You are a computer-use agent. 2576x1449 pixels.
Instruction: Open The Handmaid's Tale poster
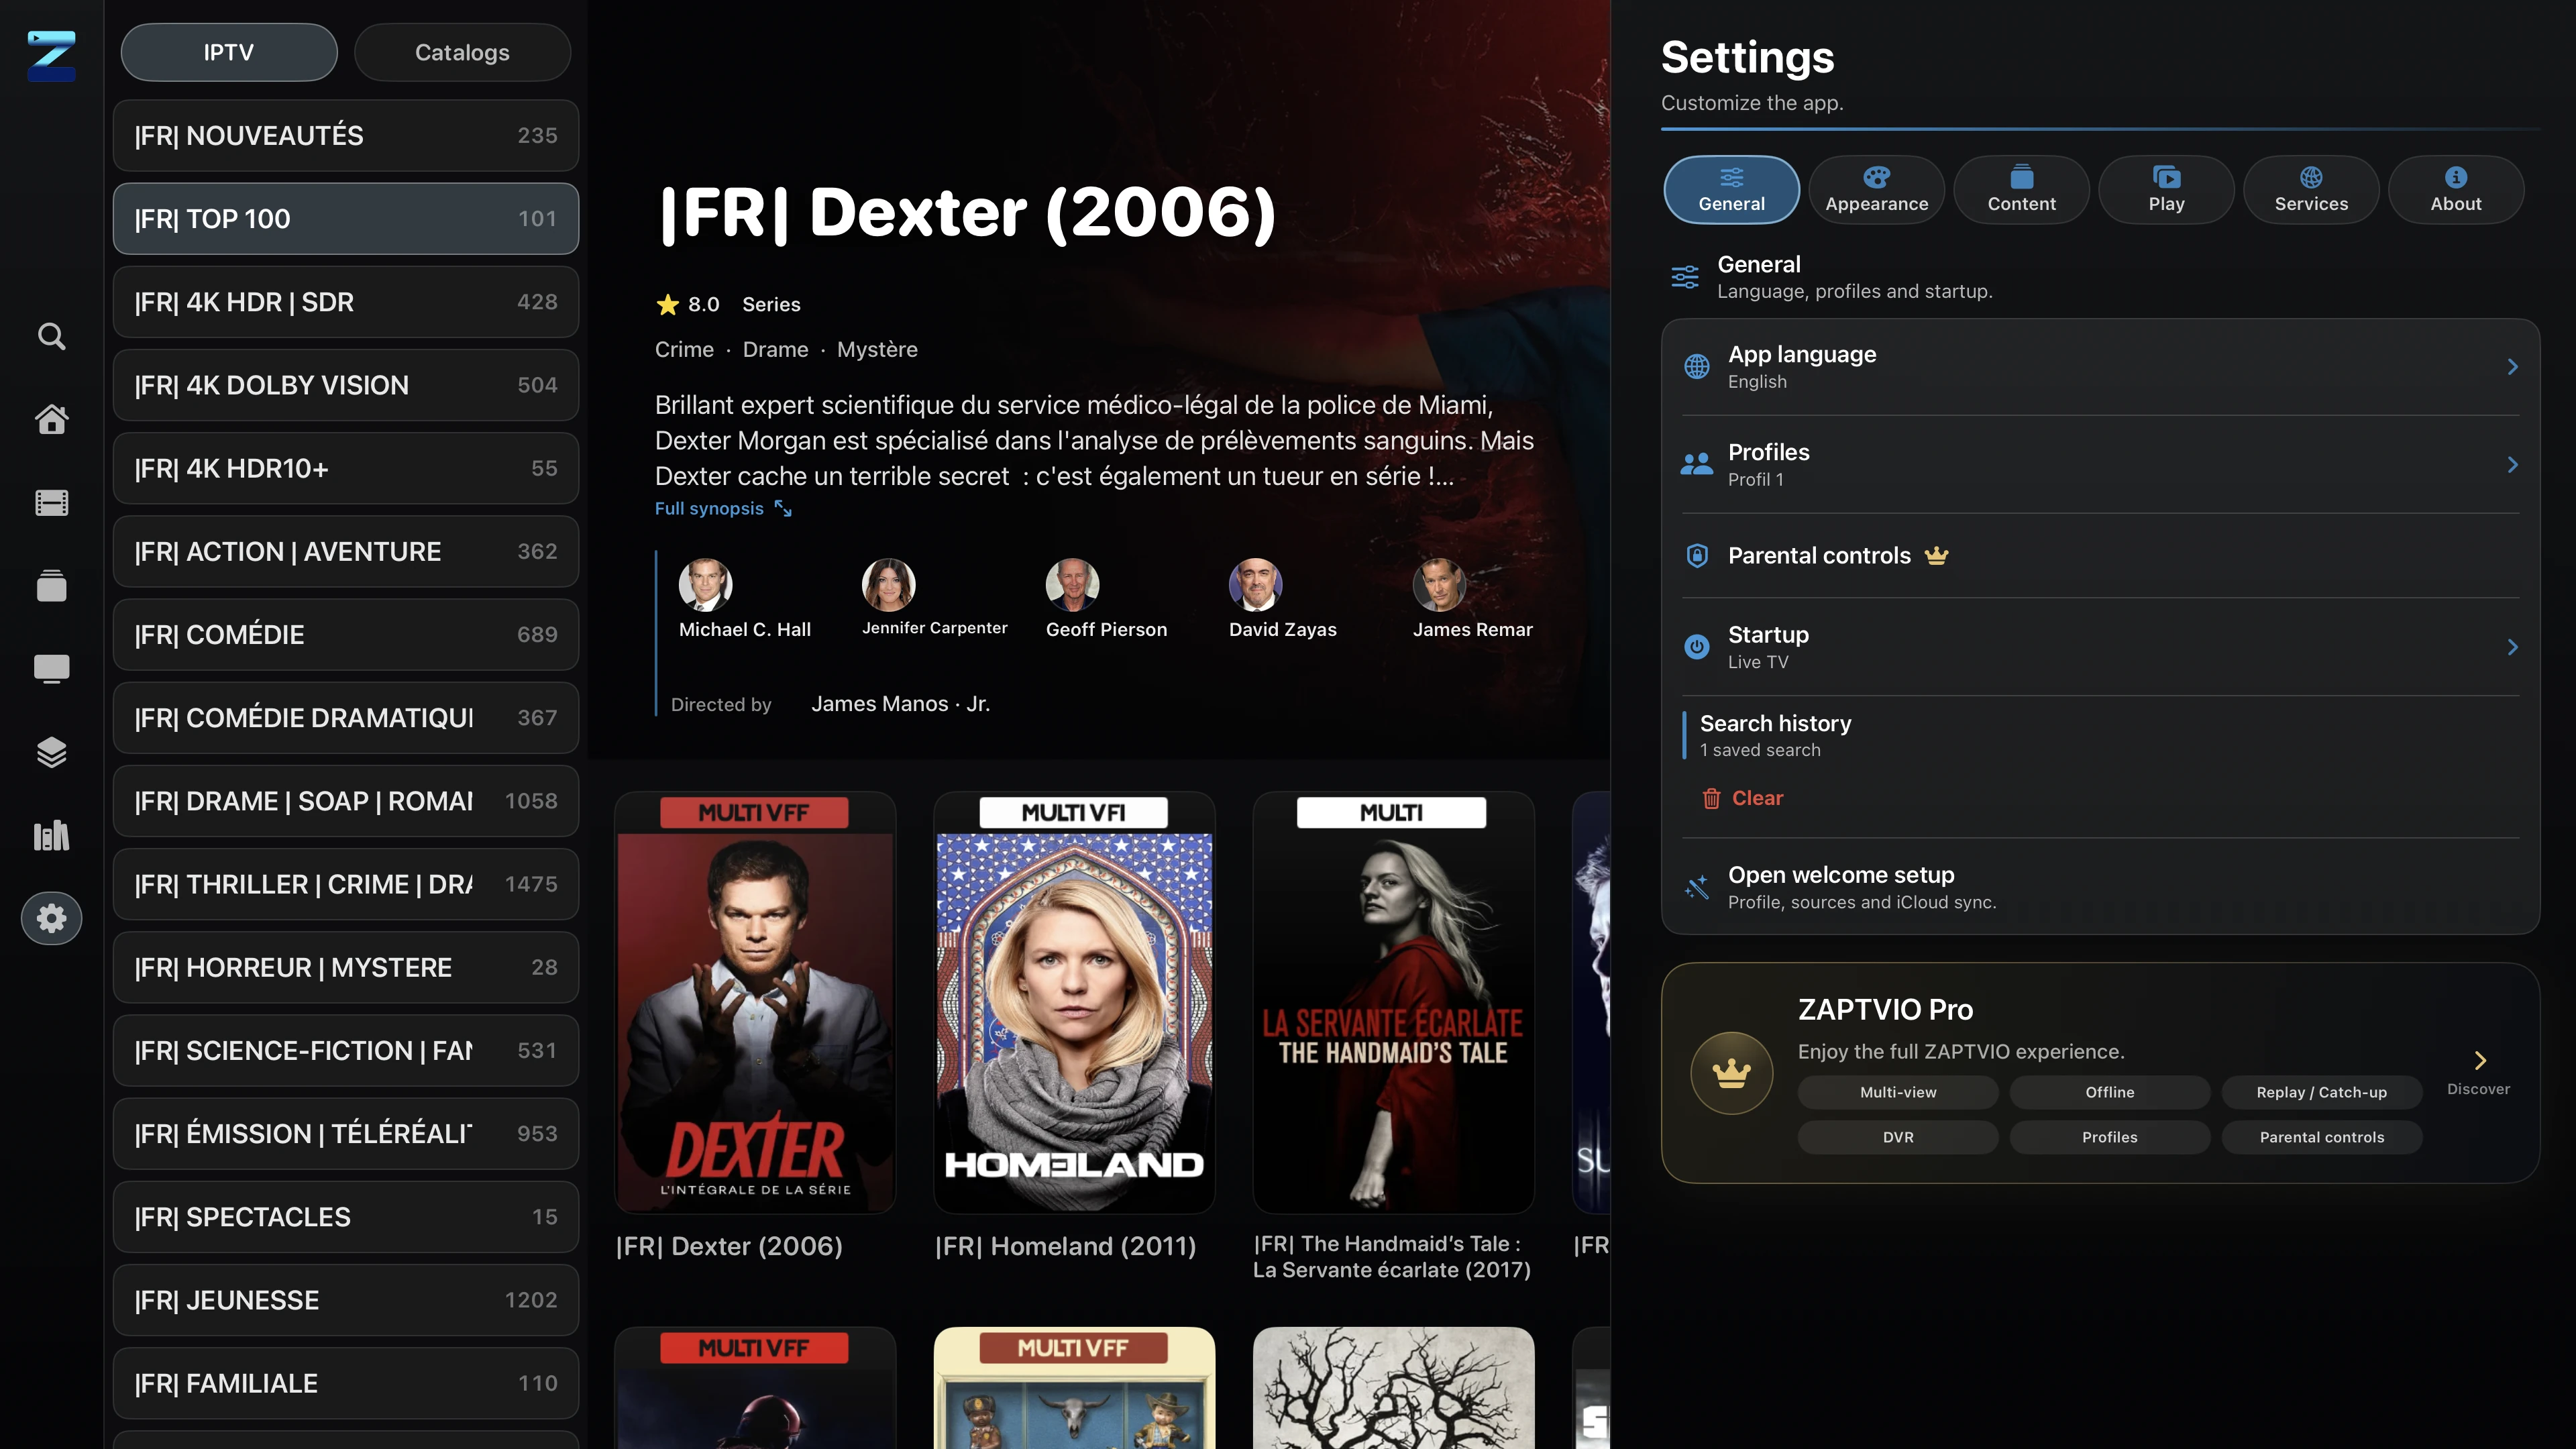[x=1393, y=1003]
